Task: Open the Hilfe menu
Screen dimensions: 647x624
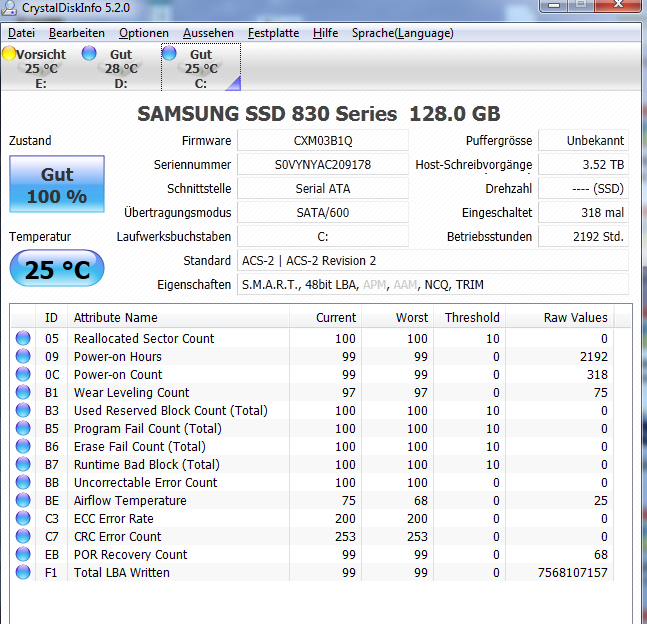Action: [326, 33]
